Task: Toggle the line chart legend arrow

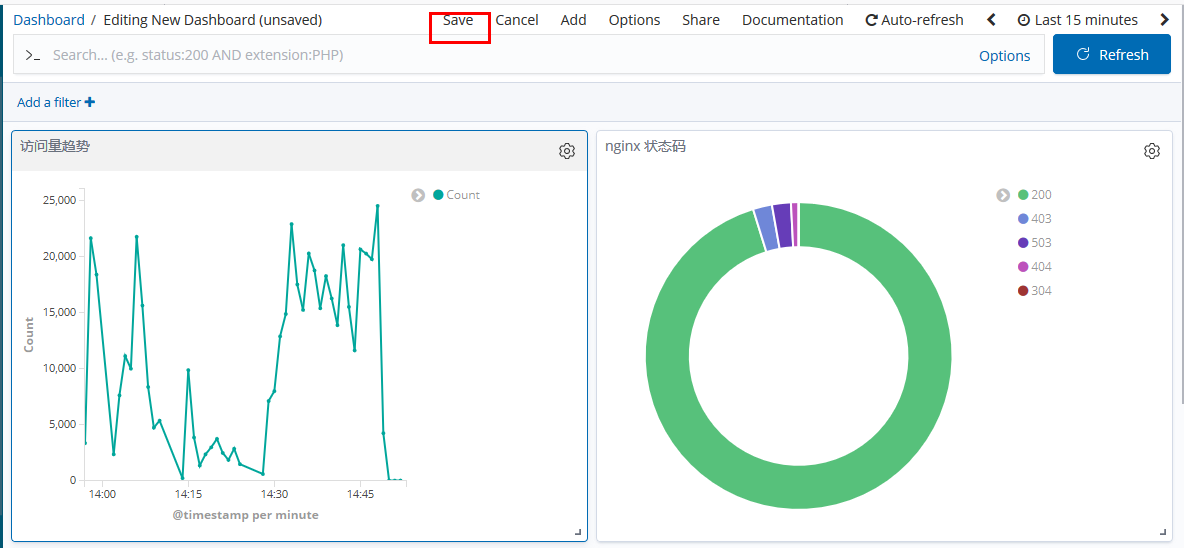Action: pos(418,195)
